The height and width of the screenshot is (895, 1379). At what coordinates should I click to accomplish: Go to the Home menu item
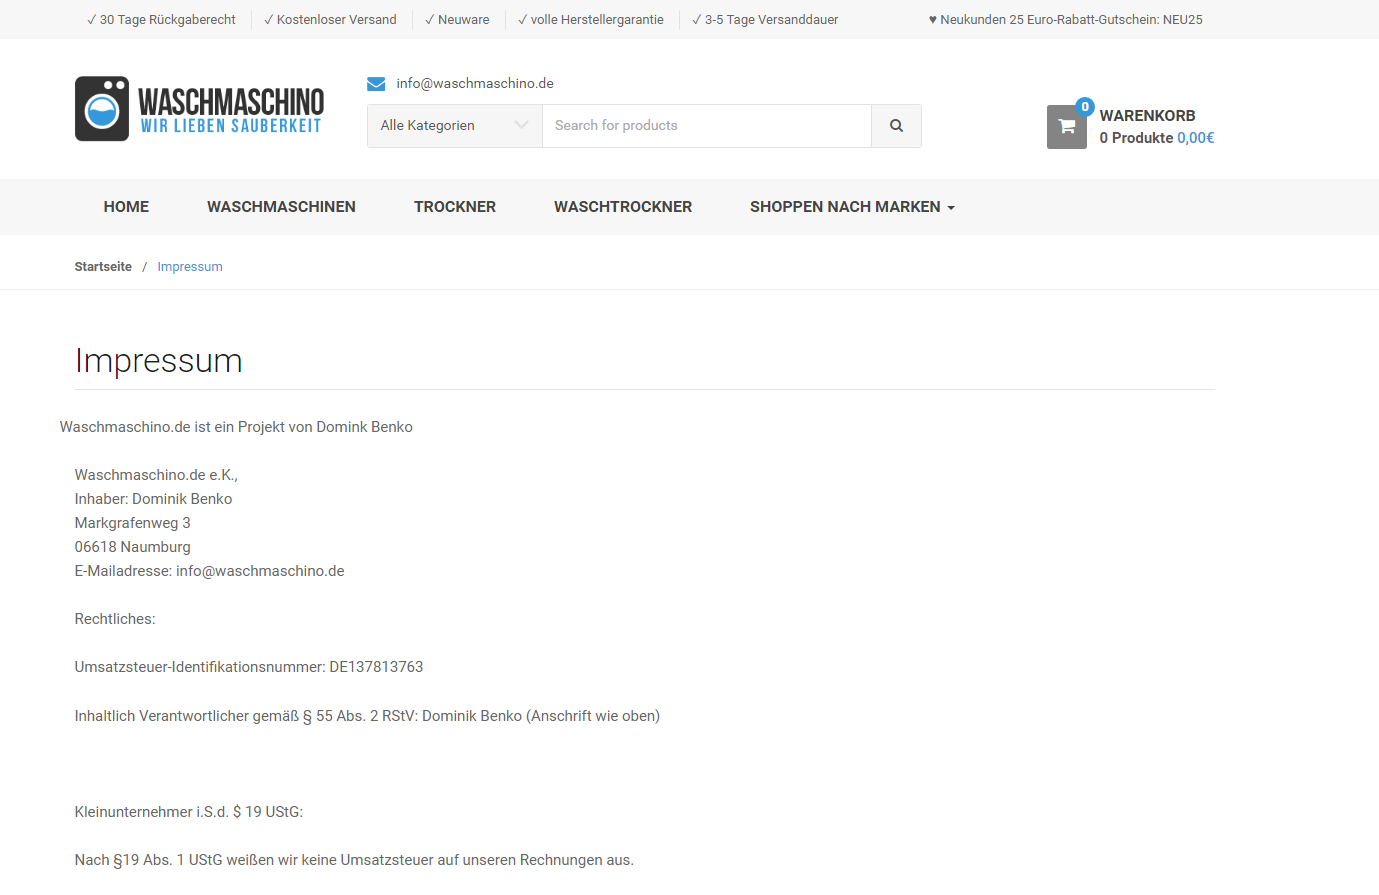pos(126,207)
